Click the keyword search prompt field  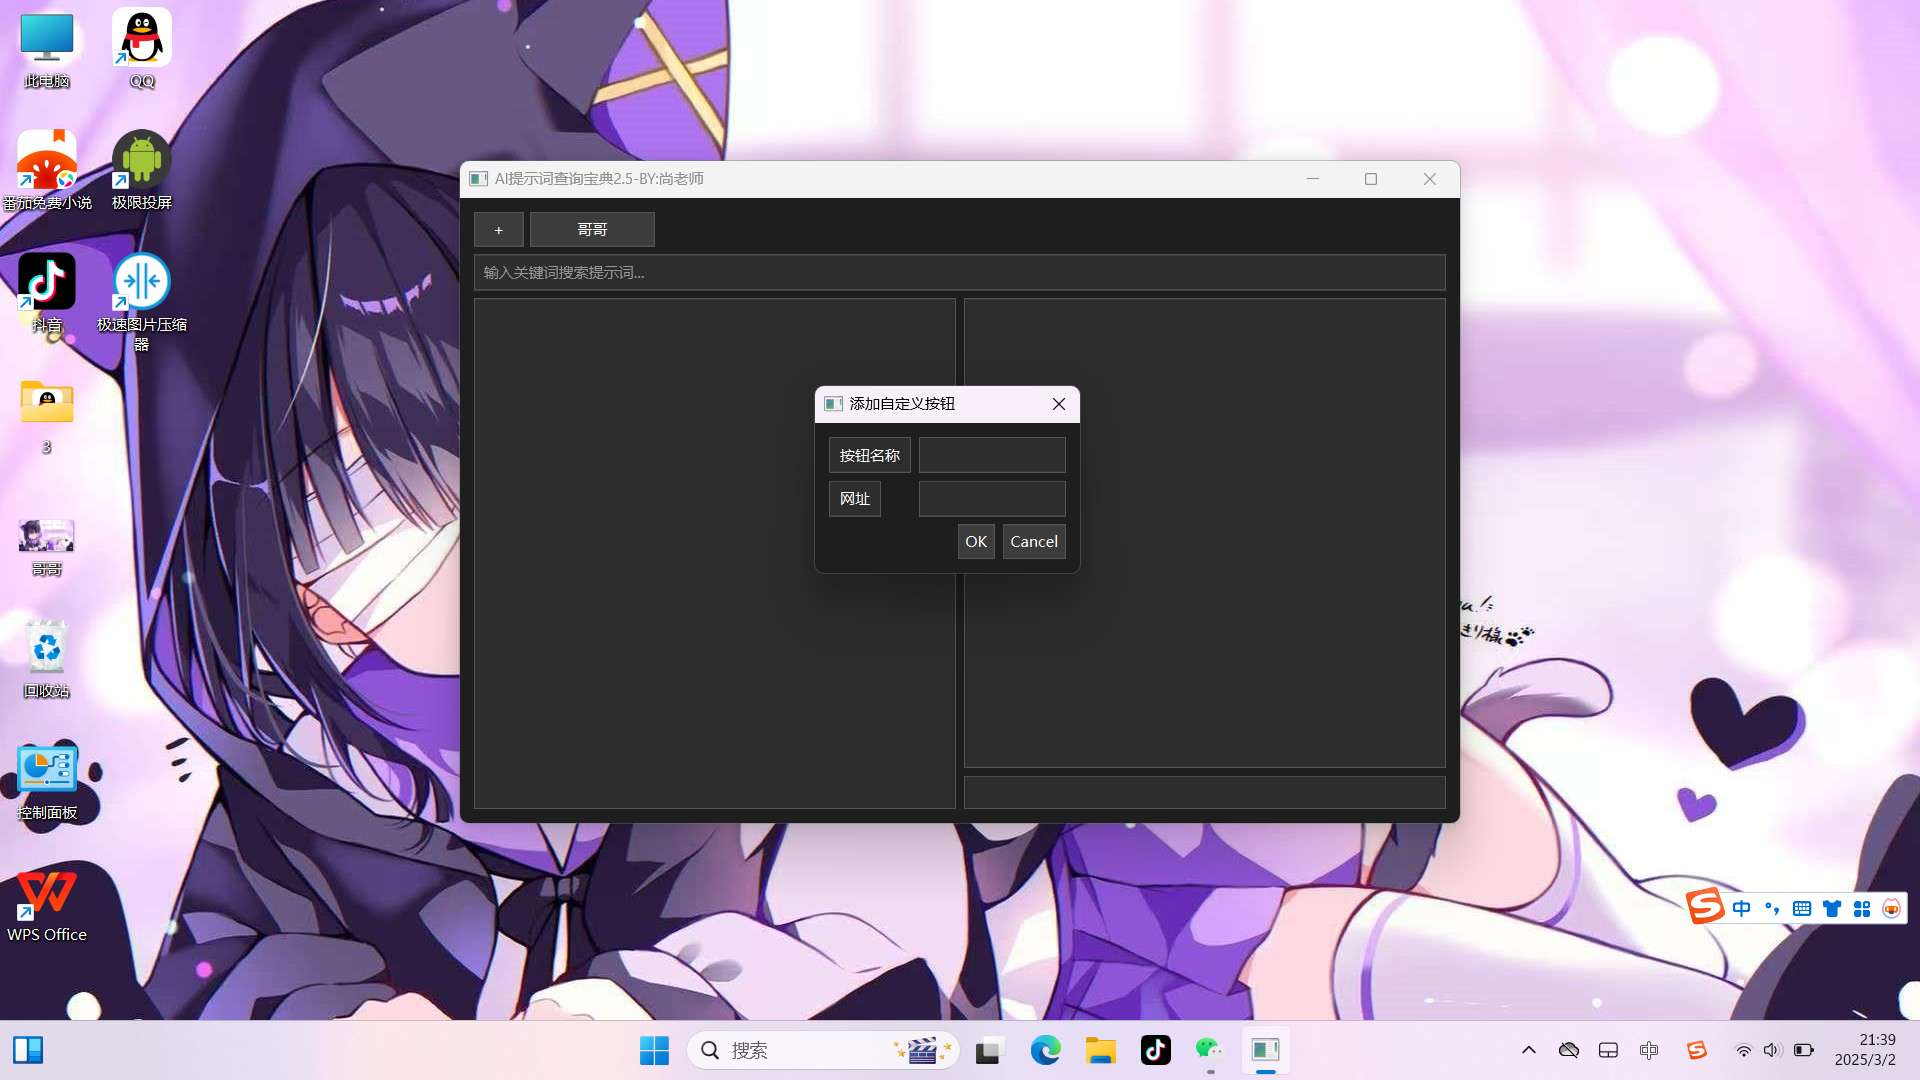[960, 272]
